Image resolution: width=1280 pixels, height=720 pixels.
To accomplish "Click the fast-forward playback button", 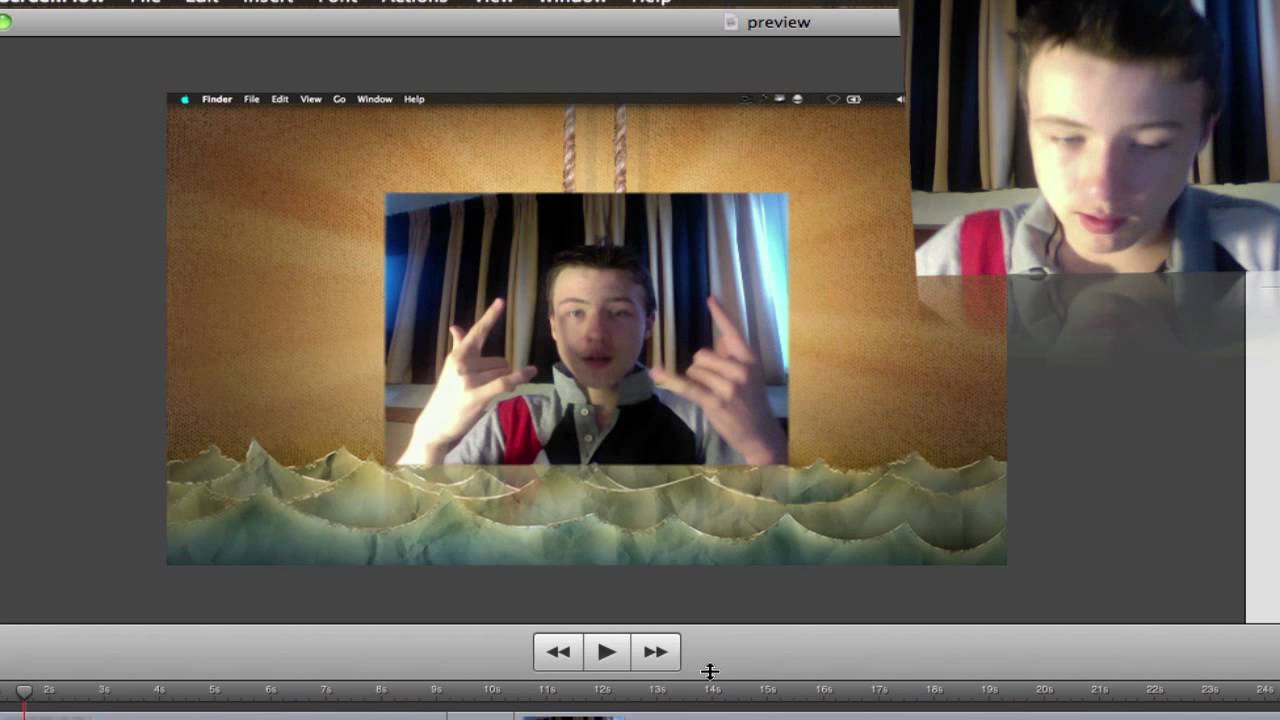I will click(656, 652).
